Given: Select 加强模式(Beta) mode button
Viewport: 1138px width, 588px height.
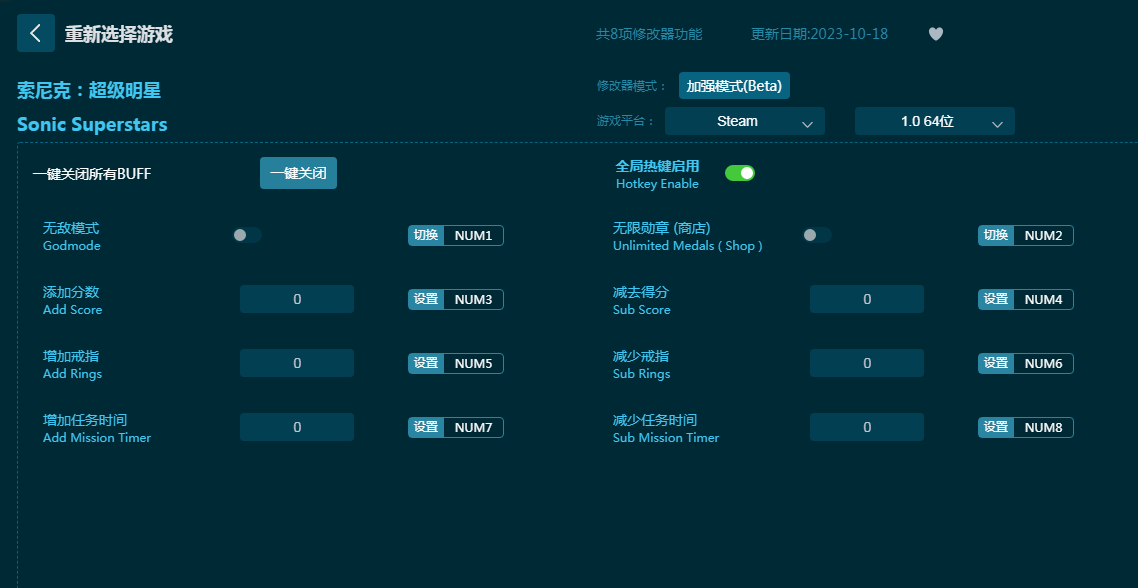Looking at the screenshot, I should pos(734,86).
